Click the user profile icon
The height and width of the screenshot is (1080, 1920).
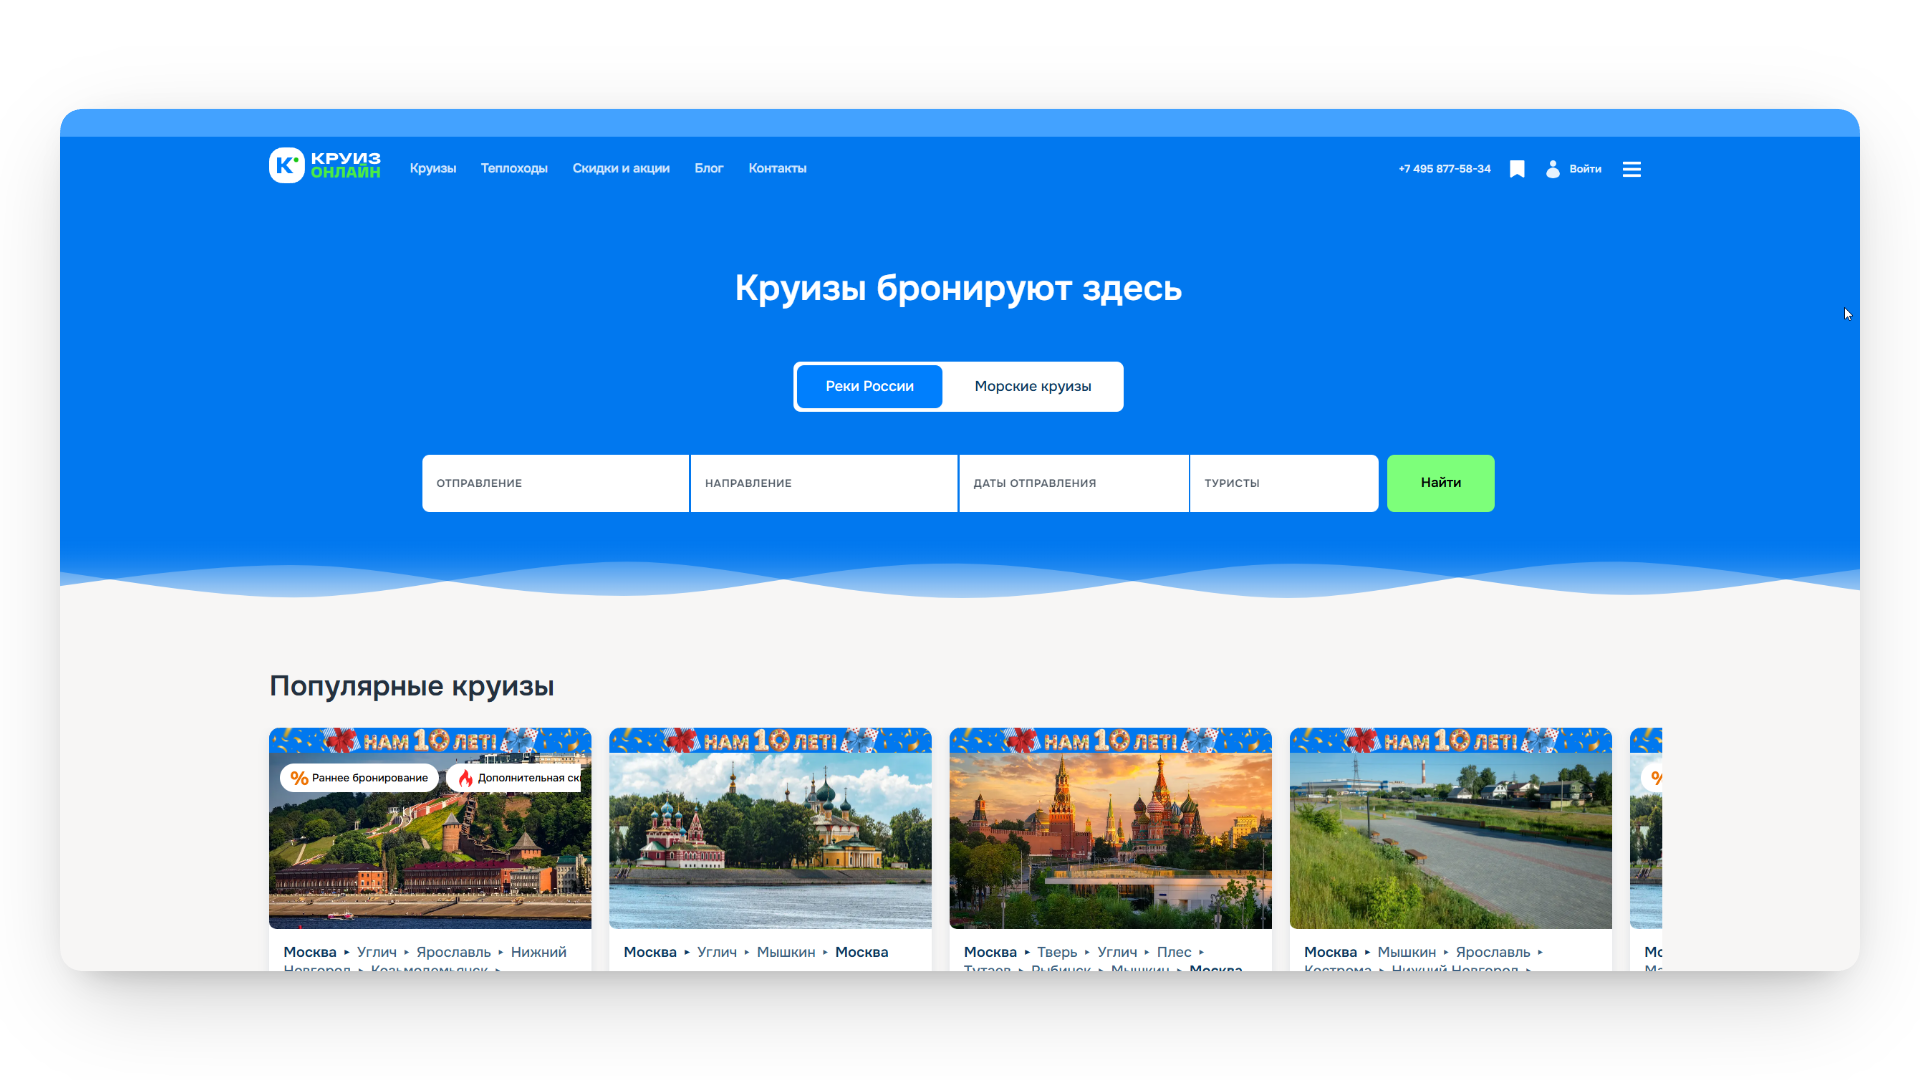[1553, 169]
